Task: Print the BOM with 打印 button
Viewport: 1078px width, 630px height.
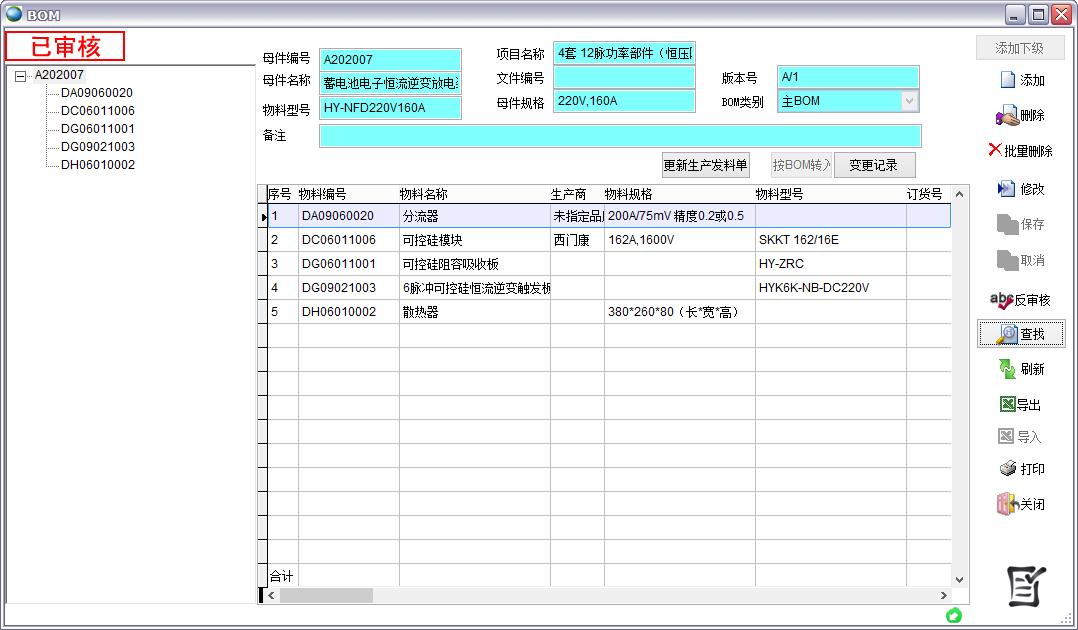Action: 1020,469
